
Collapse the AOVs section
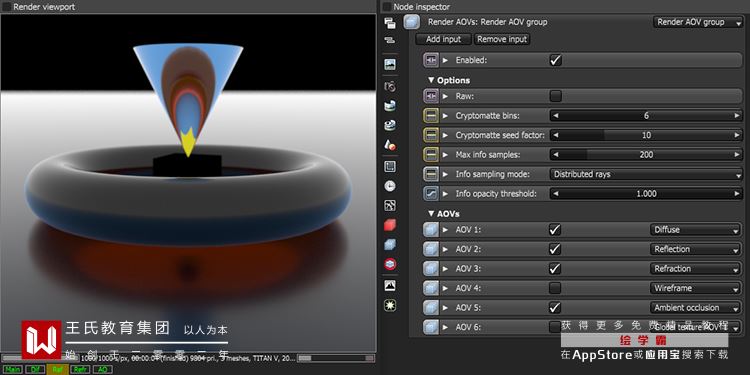431,214
